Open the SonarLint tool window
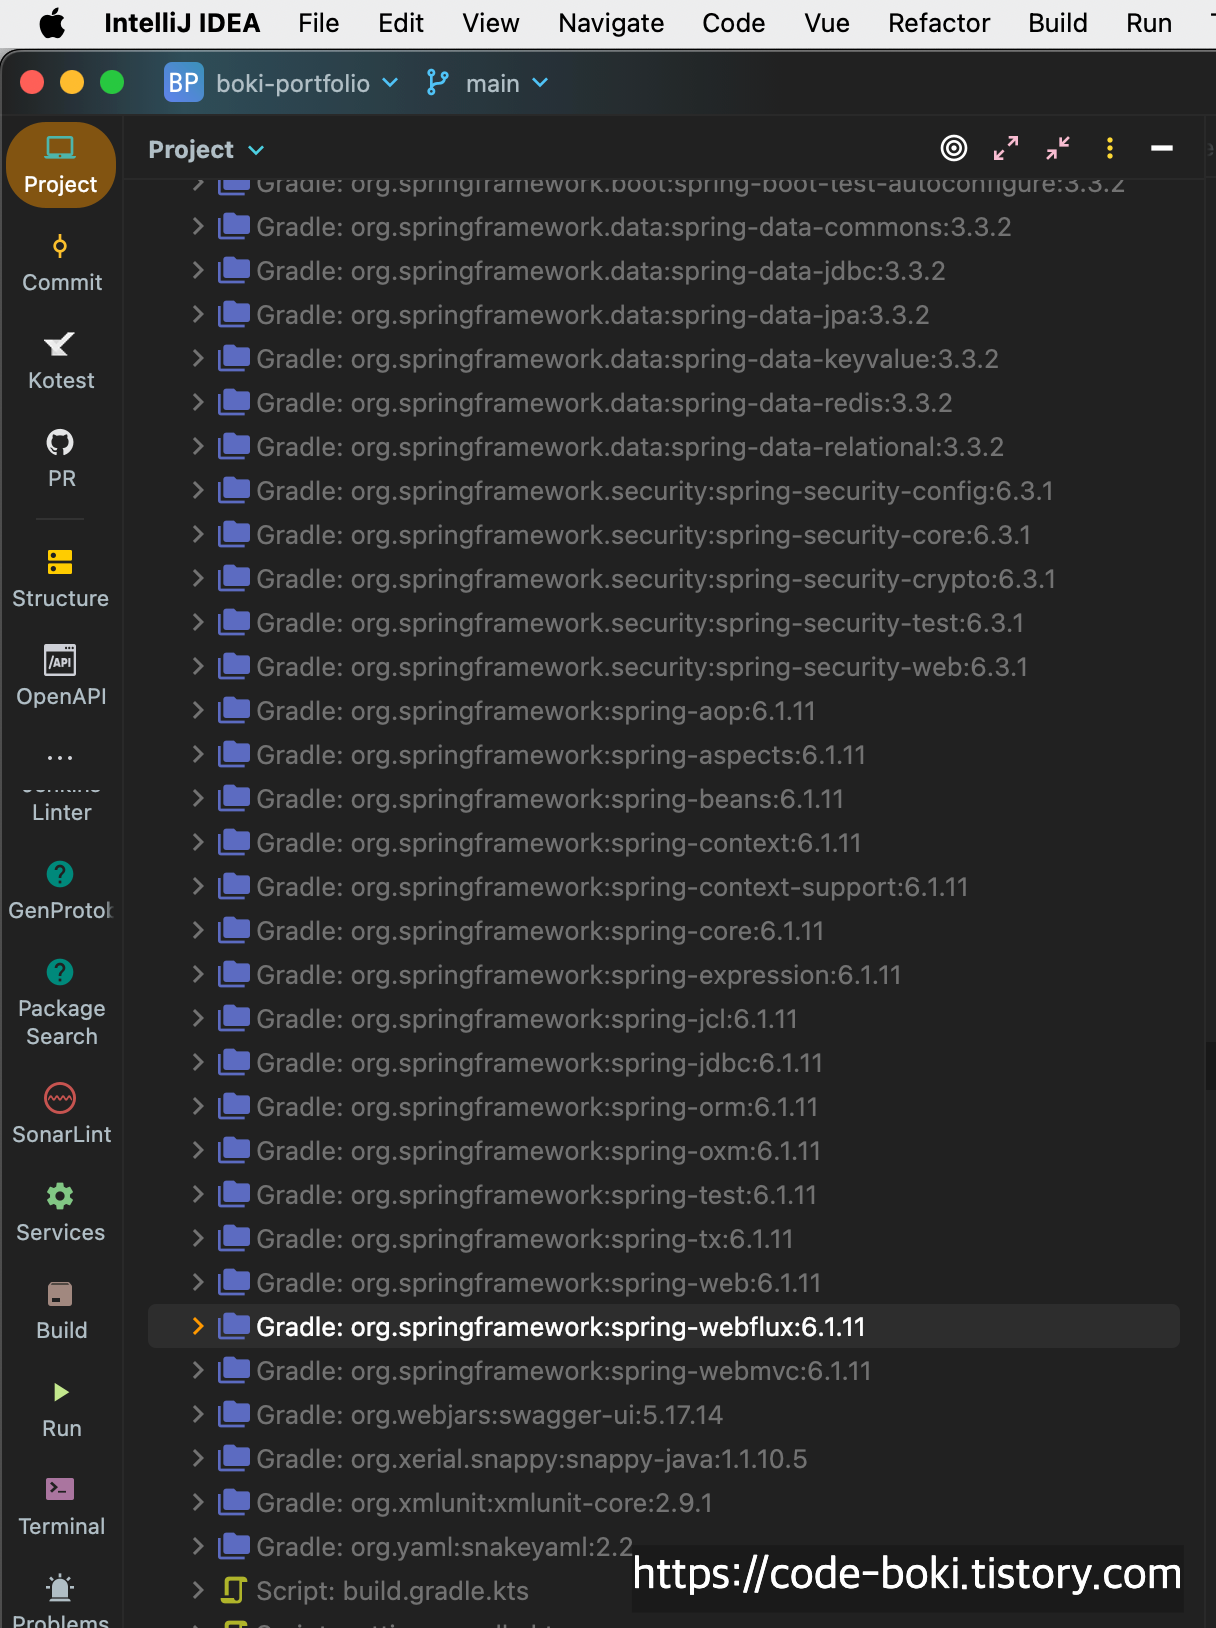Screen dimensions: 1216x1628 point(61,1115)
